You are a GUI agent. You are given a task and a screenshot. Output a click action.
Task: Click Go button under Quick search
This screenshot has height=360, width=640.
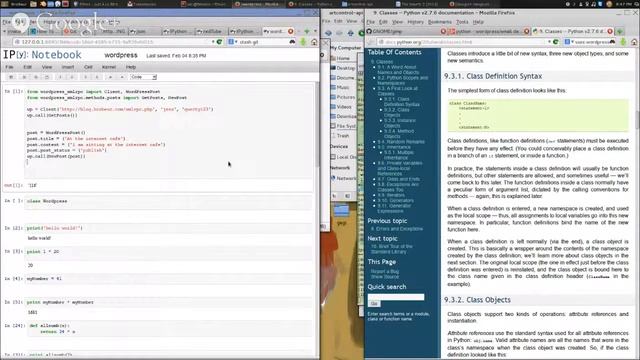click(x=374, y=304)
